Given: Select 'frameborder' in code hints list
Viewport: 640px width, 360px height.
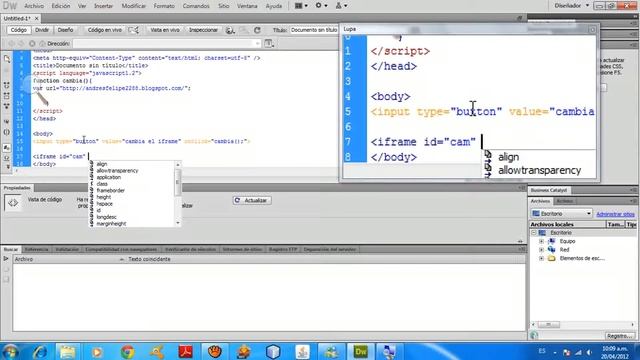Looking at the screenshot, I should click(x=111, y=191).
